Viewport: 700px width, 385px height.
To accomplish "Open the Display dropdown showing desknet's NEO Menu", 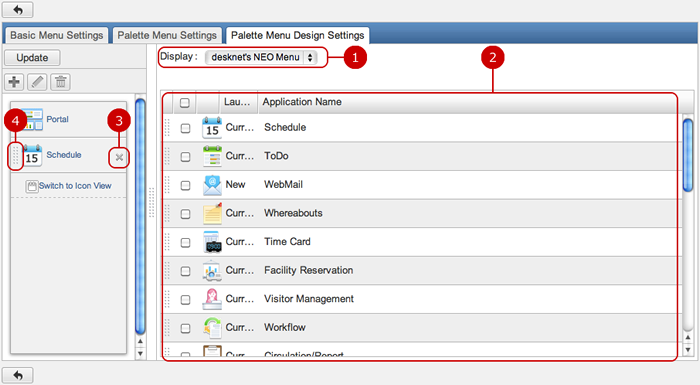I will 261,57.
